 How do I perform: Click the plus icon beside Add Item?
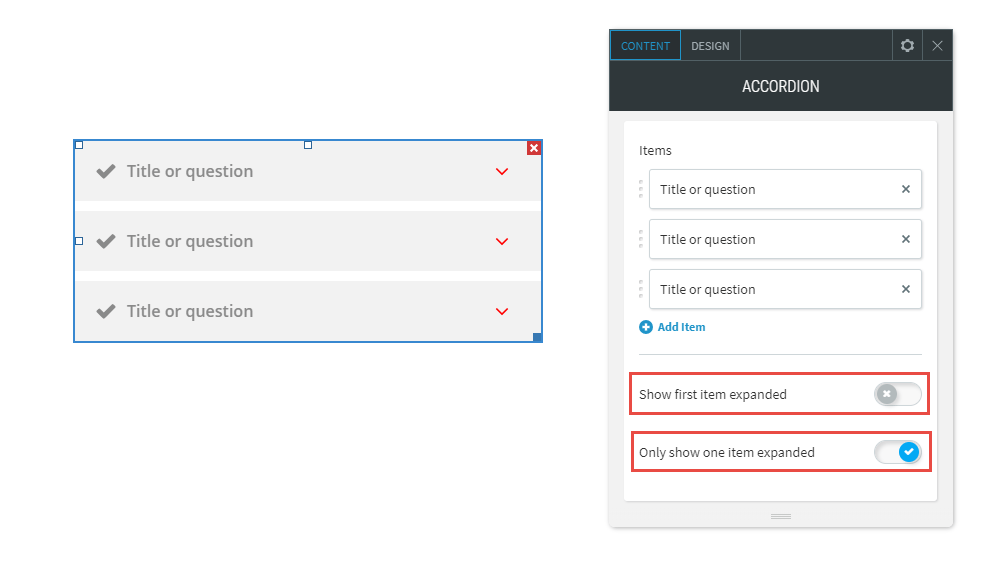pos(646,327)
